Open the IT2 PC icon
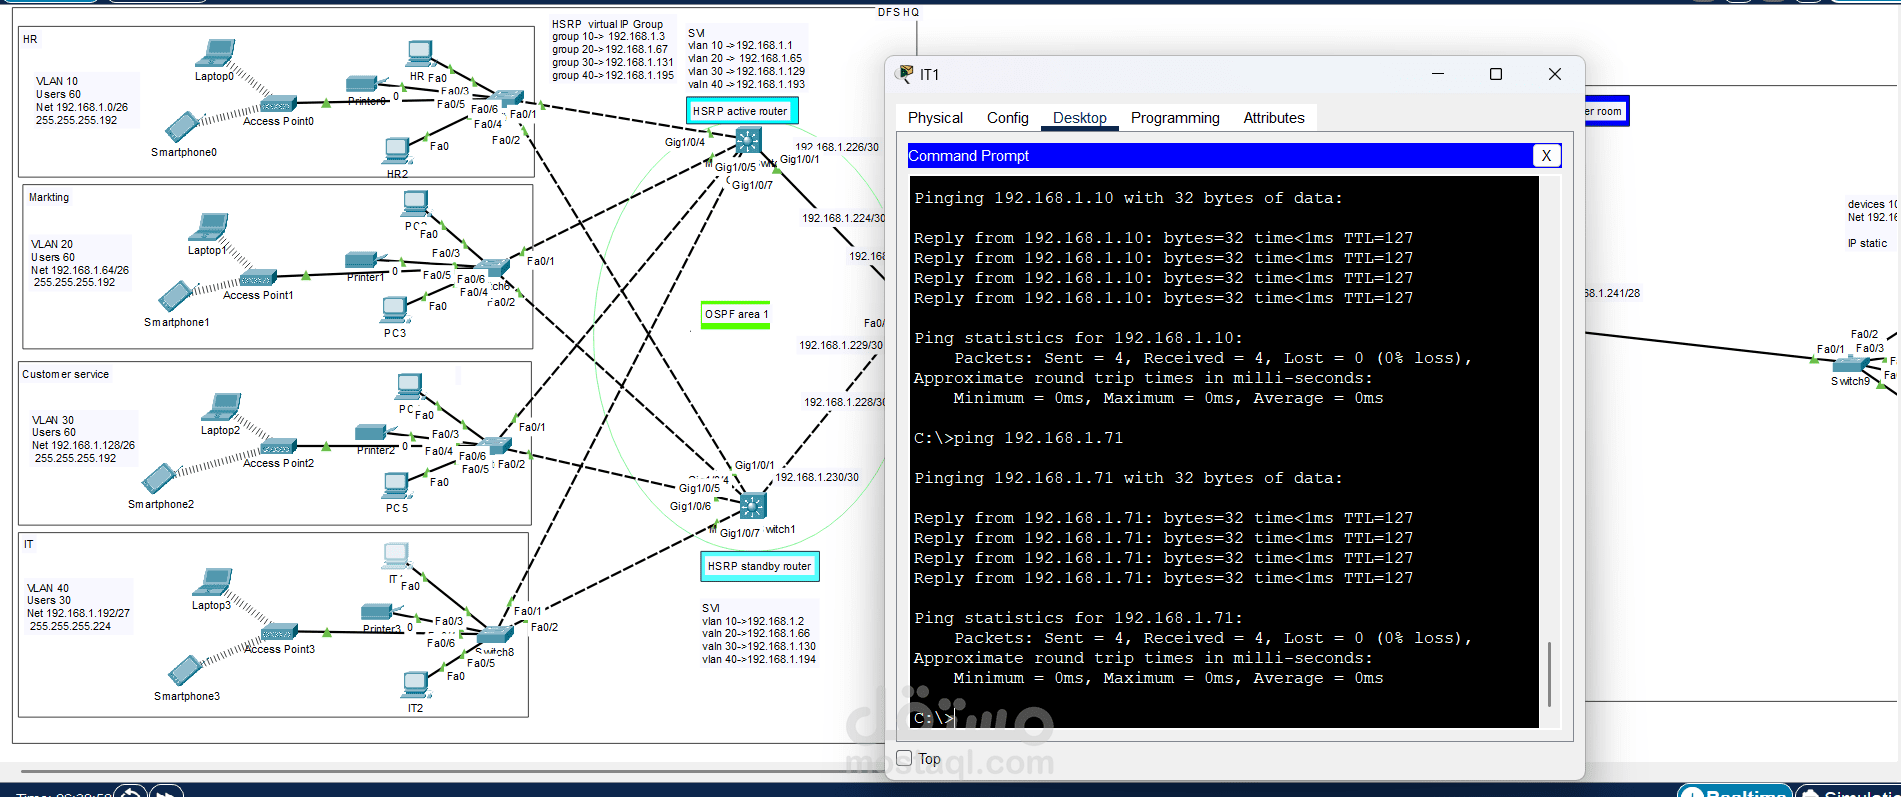 (x=415, y=686)
